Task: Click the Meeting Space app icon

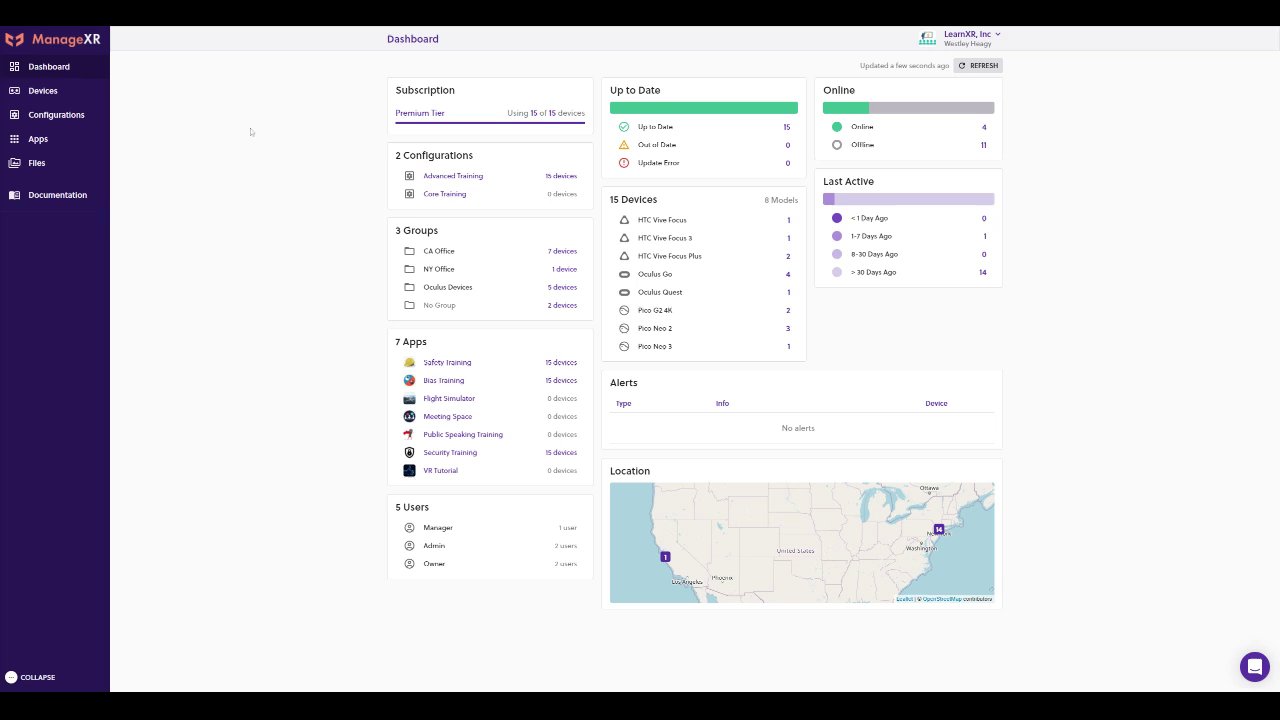Action: tap(409, 416)
